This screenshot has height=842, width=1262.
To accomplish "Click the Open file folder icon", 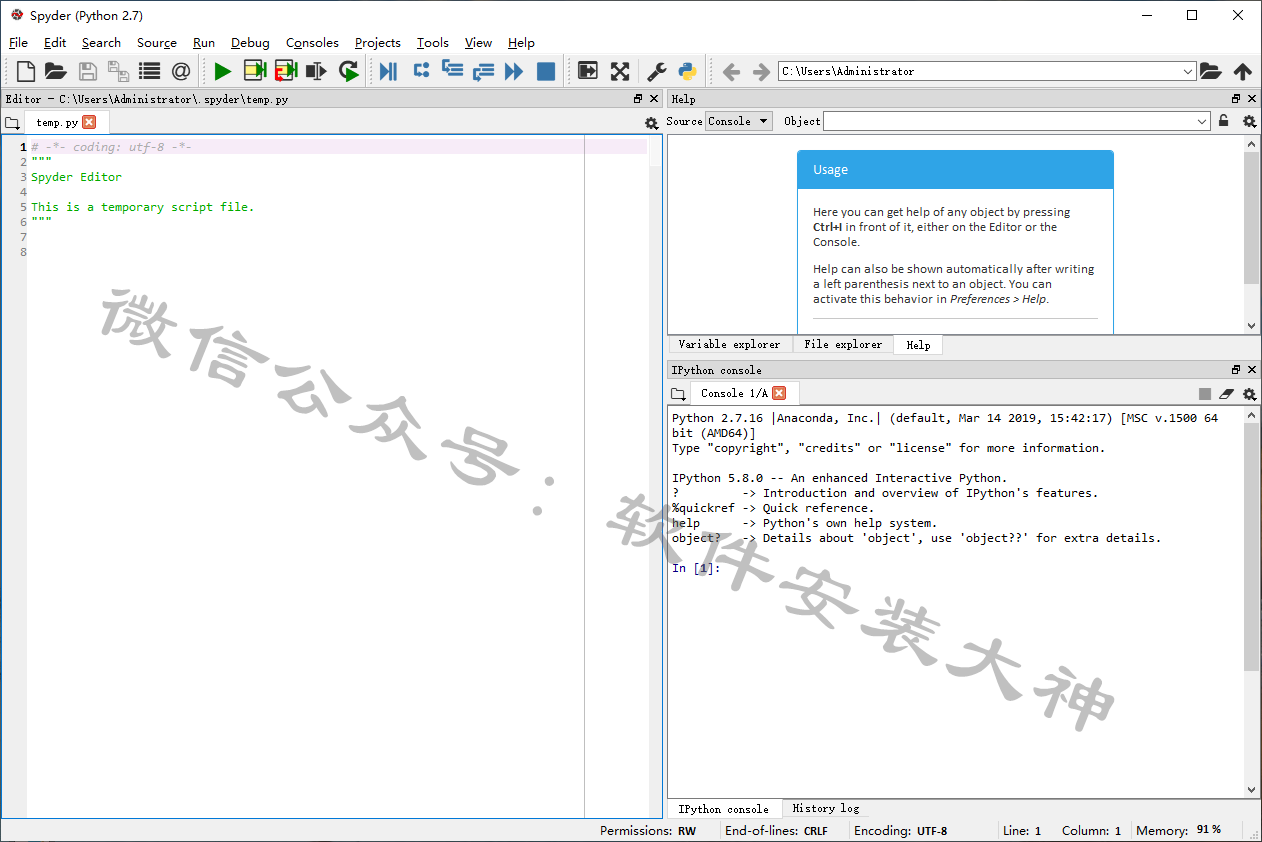I will [x=56, y=71].
